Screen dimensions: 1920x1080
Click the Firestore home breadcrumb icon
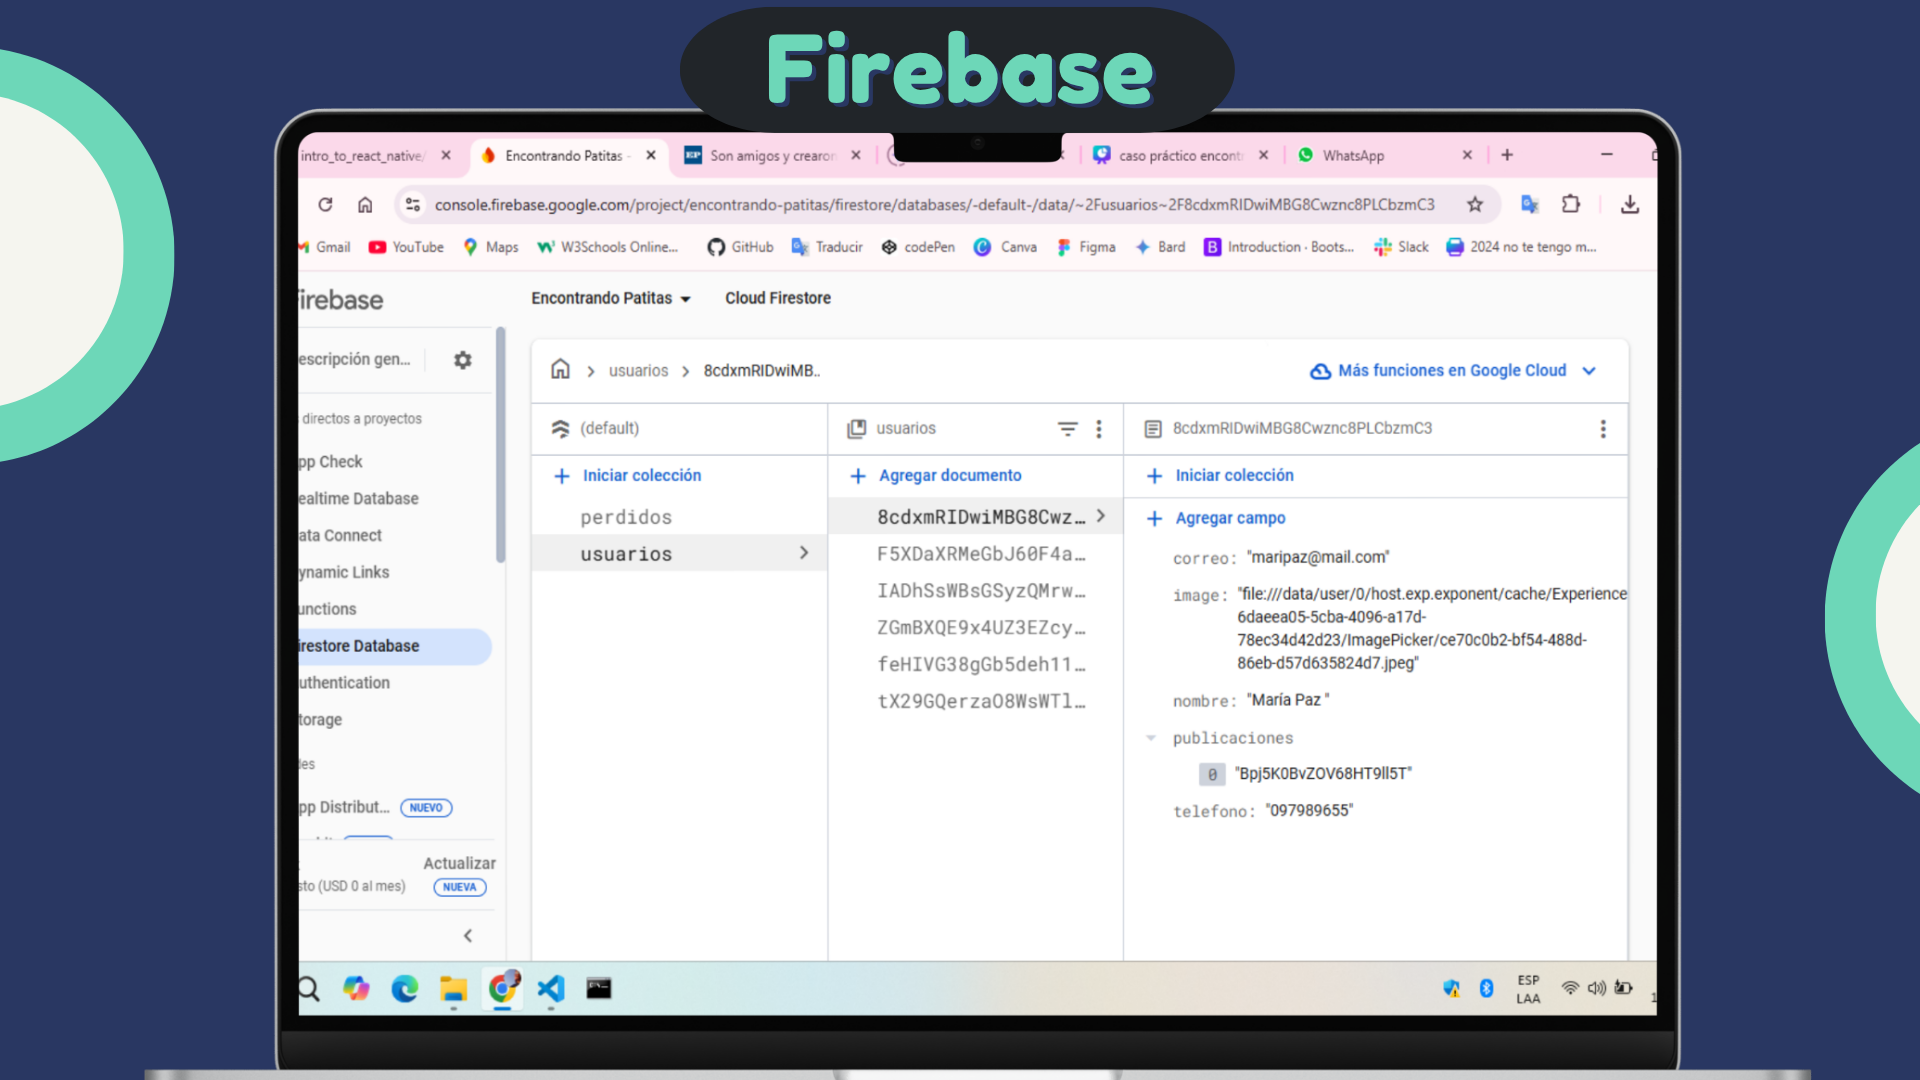[560, 370]
